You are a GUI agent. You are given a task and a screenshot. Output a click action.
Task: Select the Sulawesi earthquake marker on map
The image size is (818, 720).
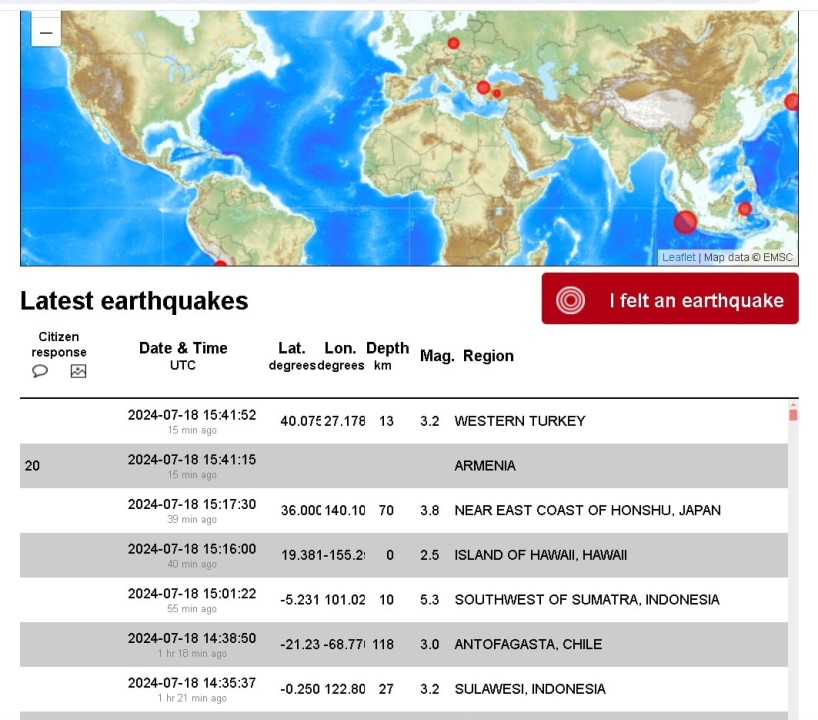[x=744, y=209]
